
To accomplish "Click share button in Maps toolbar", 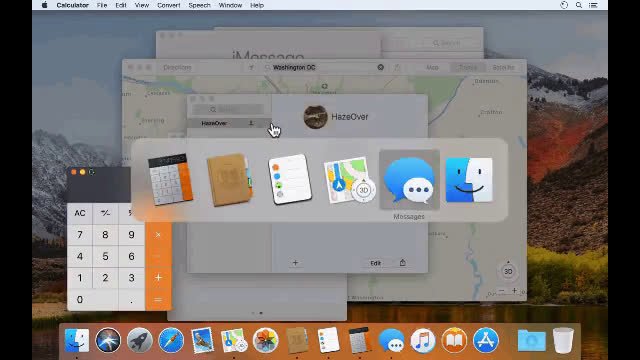I will click(x=397, y=67).
